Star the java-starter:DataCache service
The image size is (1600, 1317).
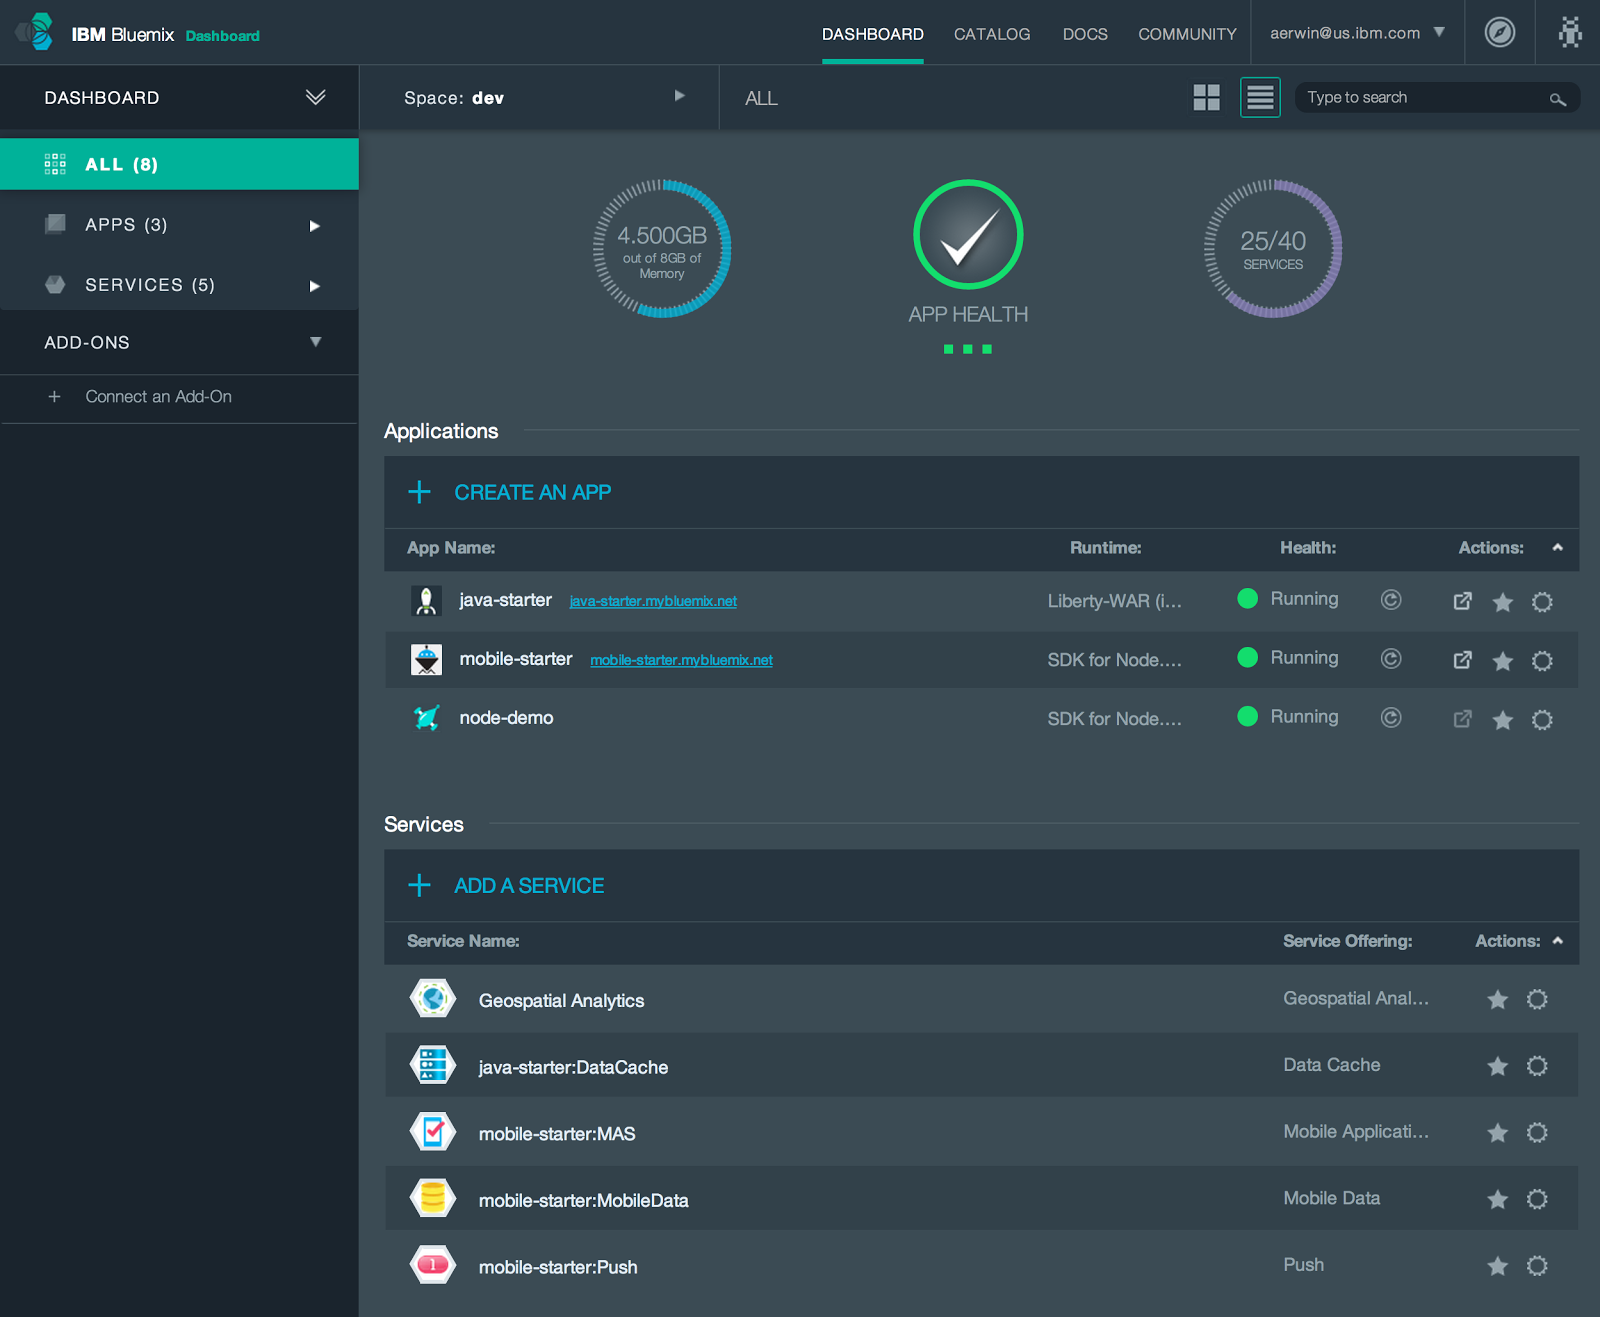click(x=1497, y=1066)
